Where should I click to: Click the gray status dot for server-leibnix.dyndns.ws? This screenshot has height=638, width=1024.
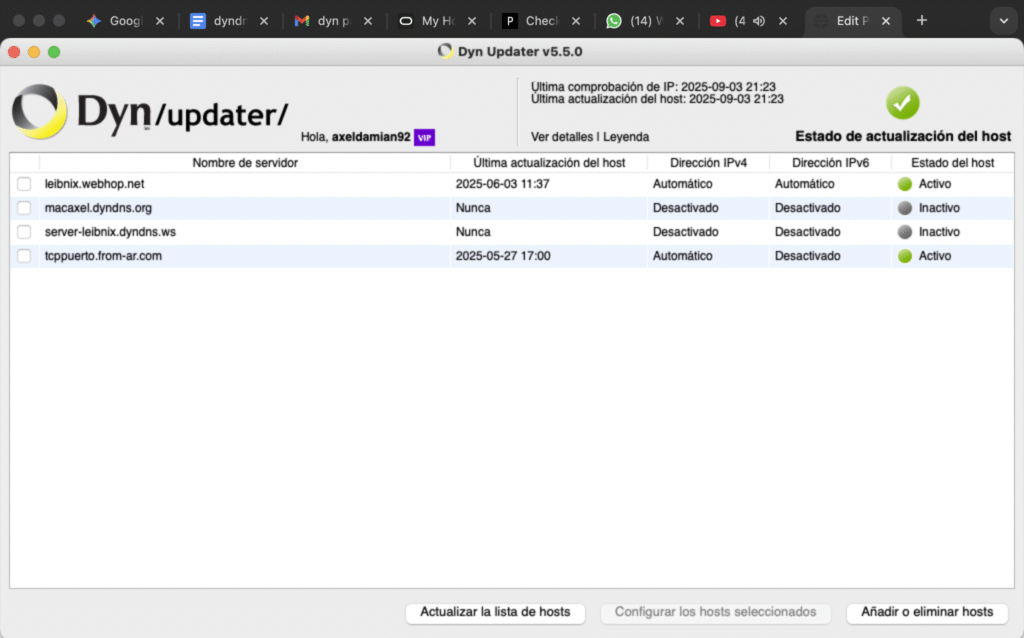tap(904, 232)
